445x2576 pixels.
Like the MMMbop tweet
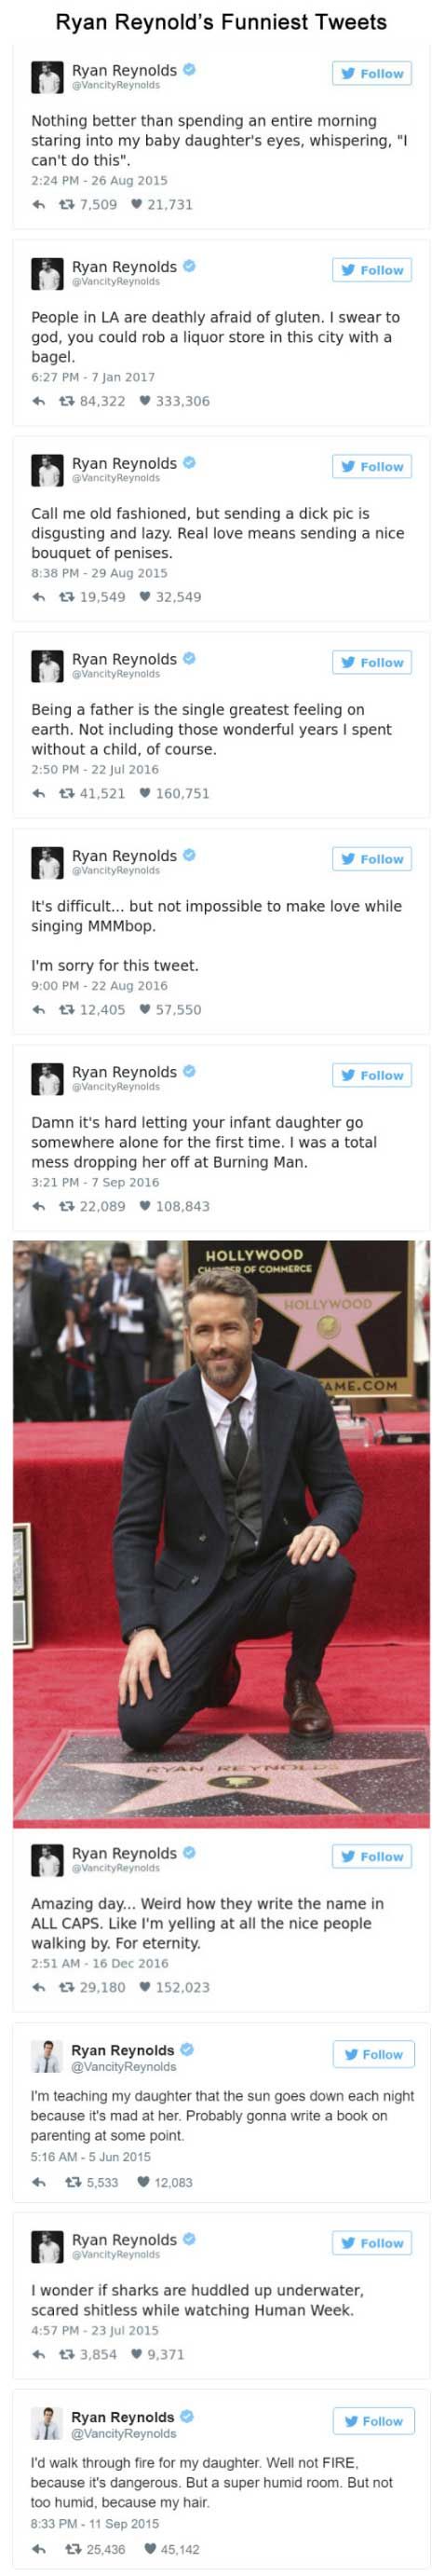click(145, 1010)
